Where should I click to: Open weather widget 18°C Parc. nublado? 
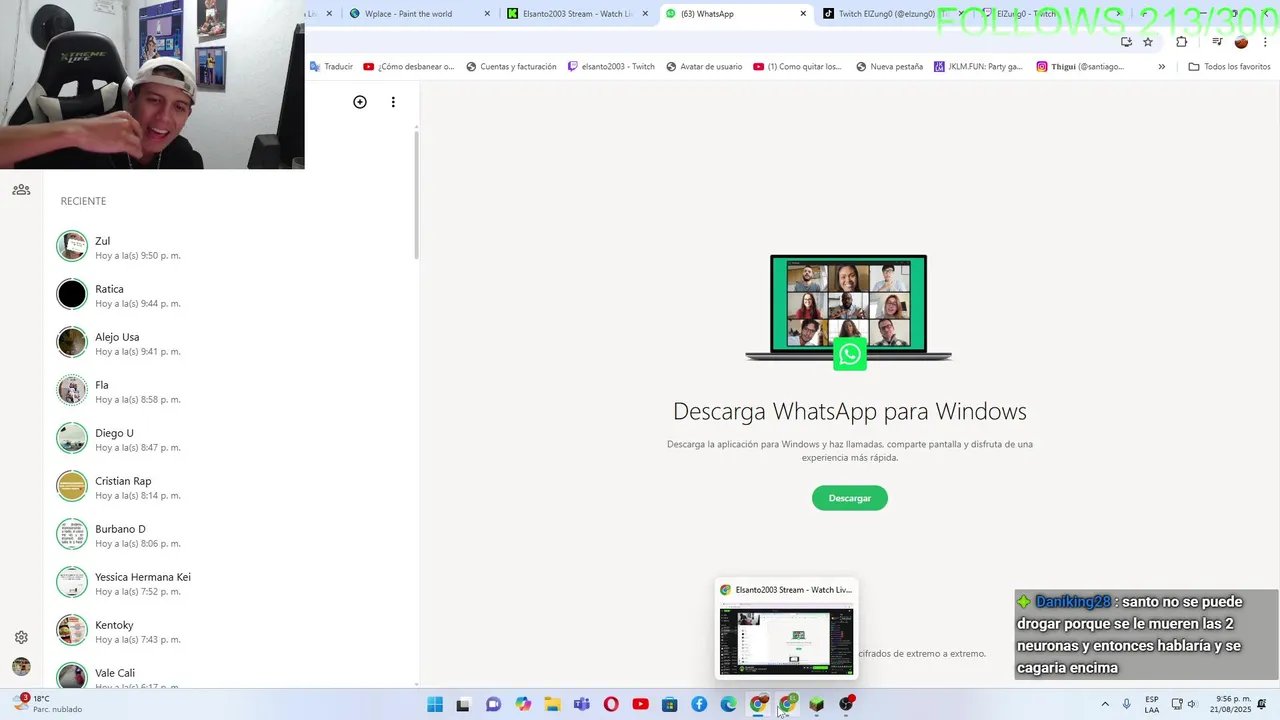[x=47, y=704]
